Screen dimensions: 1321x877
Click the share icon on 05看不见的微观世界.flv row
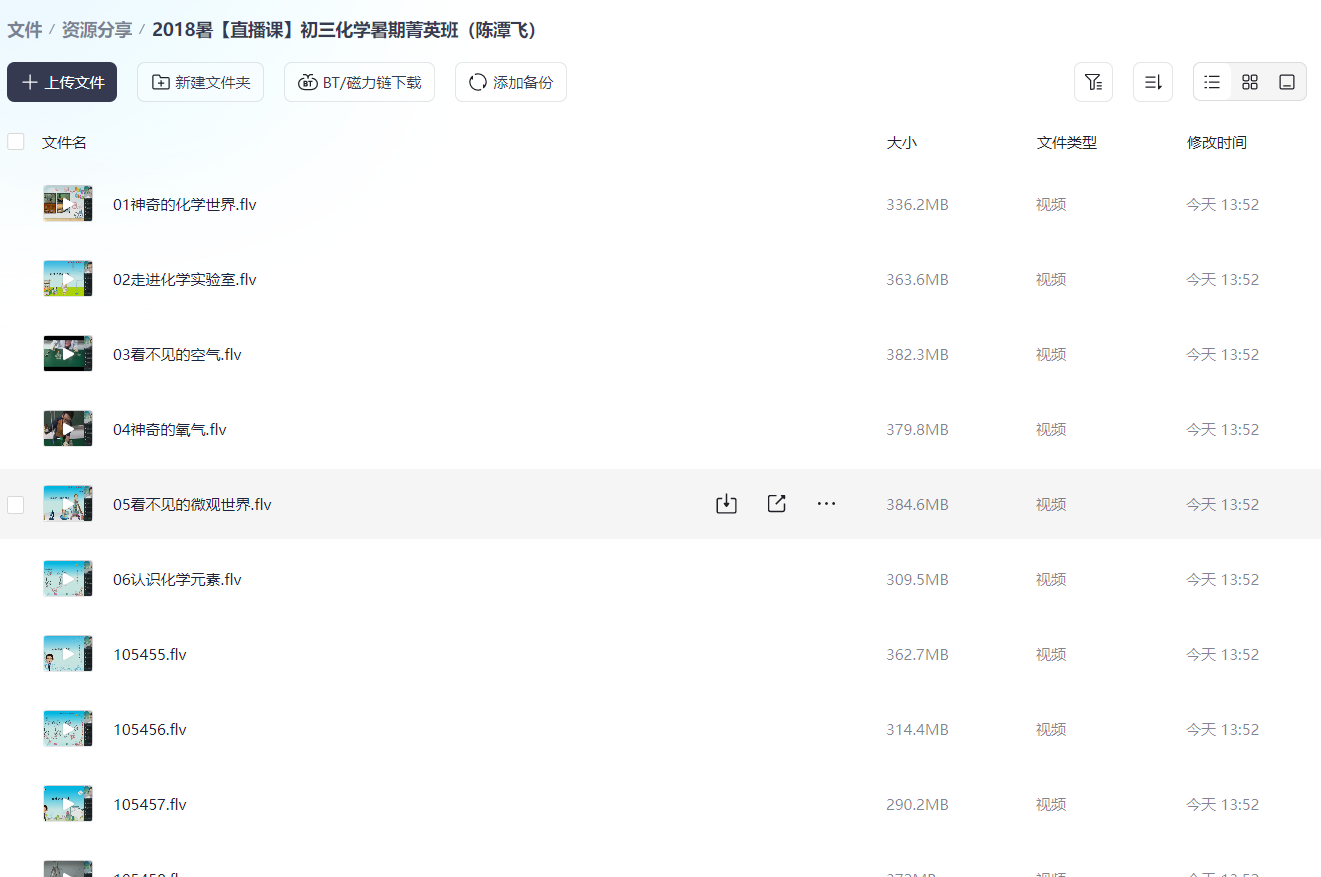coord(776,504)
